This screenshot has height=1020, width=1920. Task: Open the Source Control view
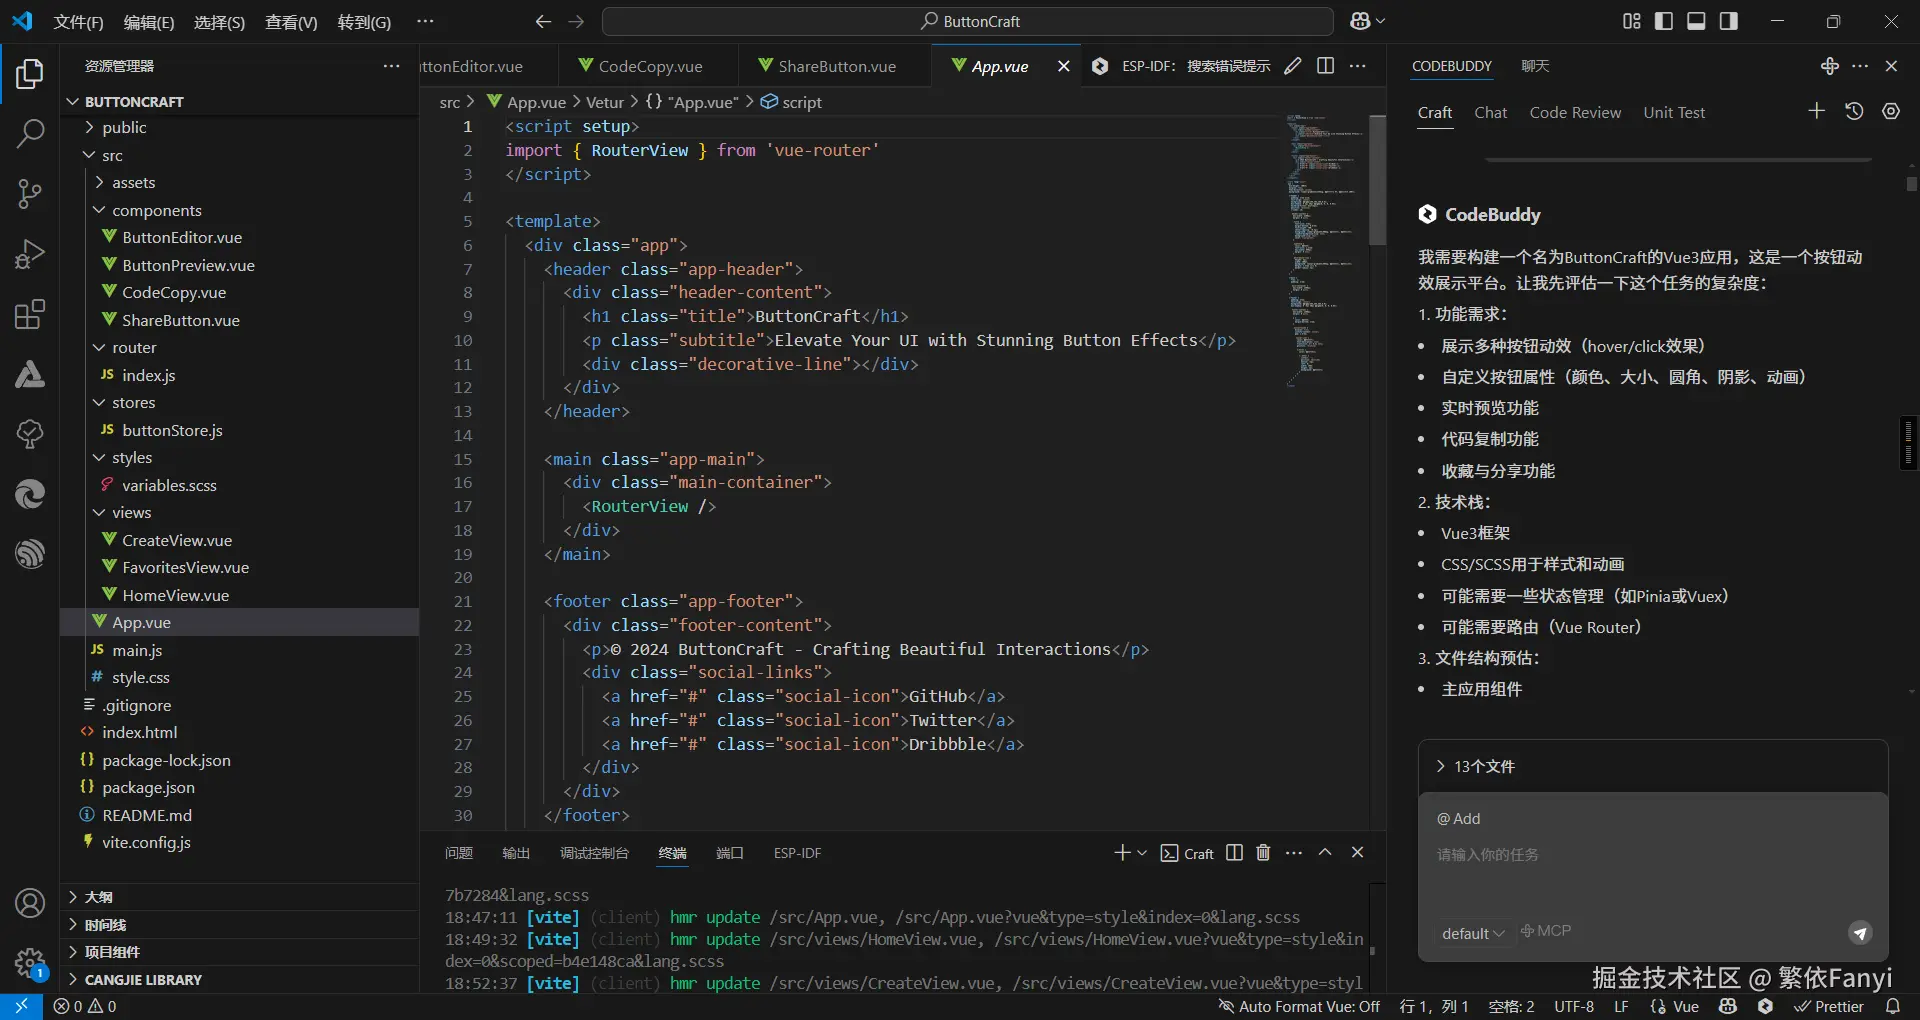30,194
